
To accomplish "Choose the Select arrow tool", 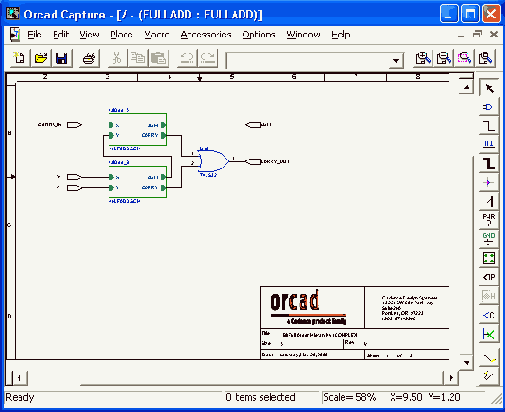I will point(489,88).
